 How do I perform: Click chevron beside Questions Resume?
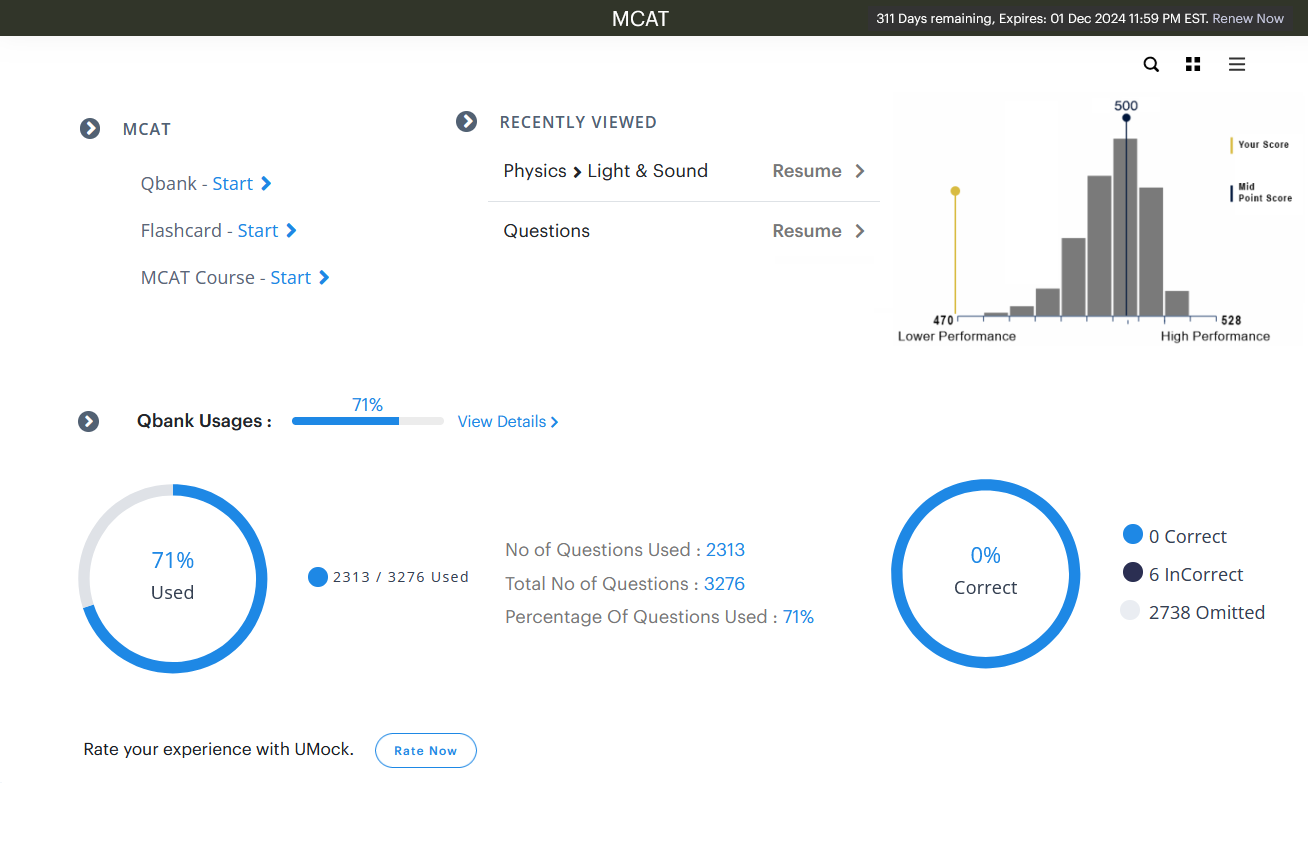(860, 231)
